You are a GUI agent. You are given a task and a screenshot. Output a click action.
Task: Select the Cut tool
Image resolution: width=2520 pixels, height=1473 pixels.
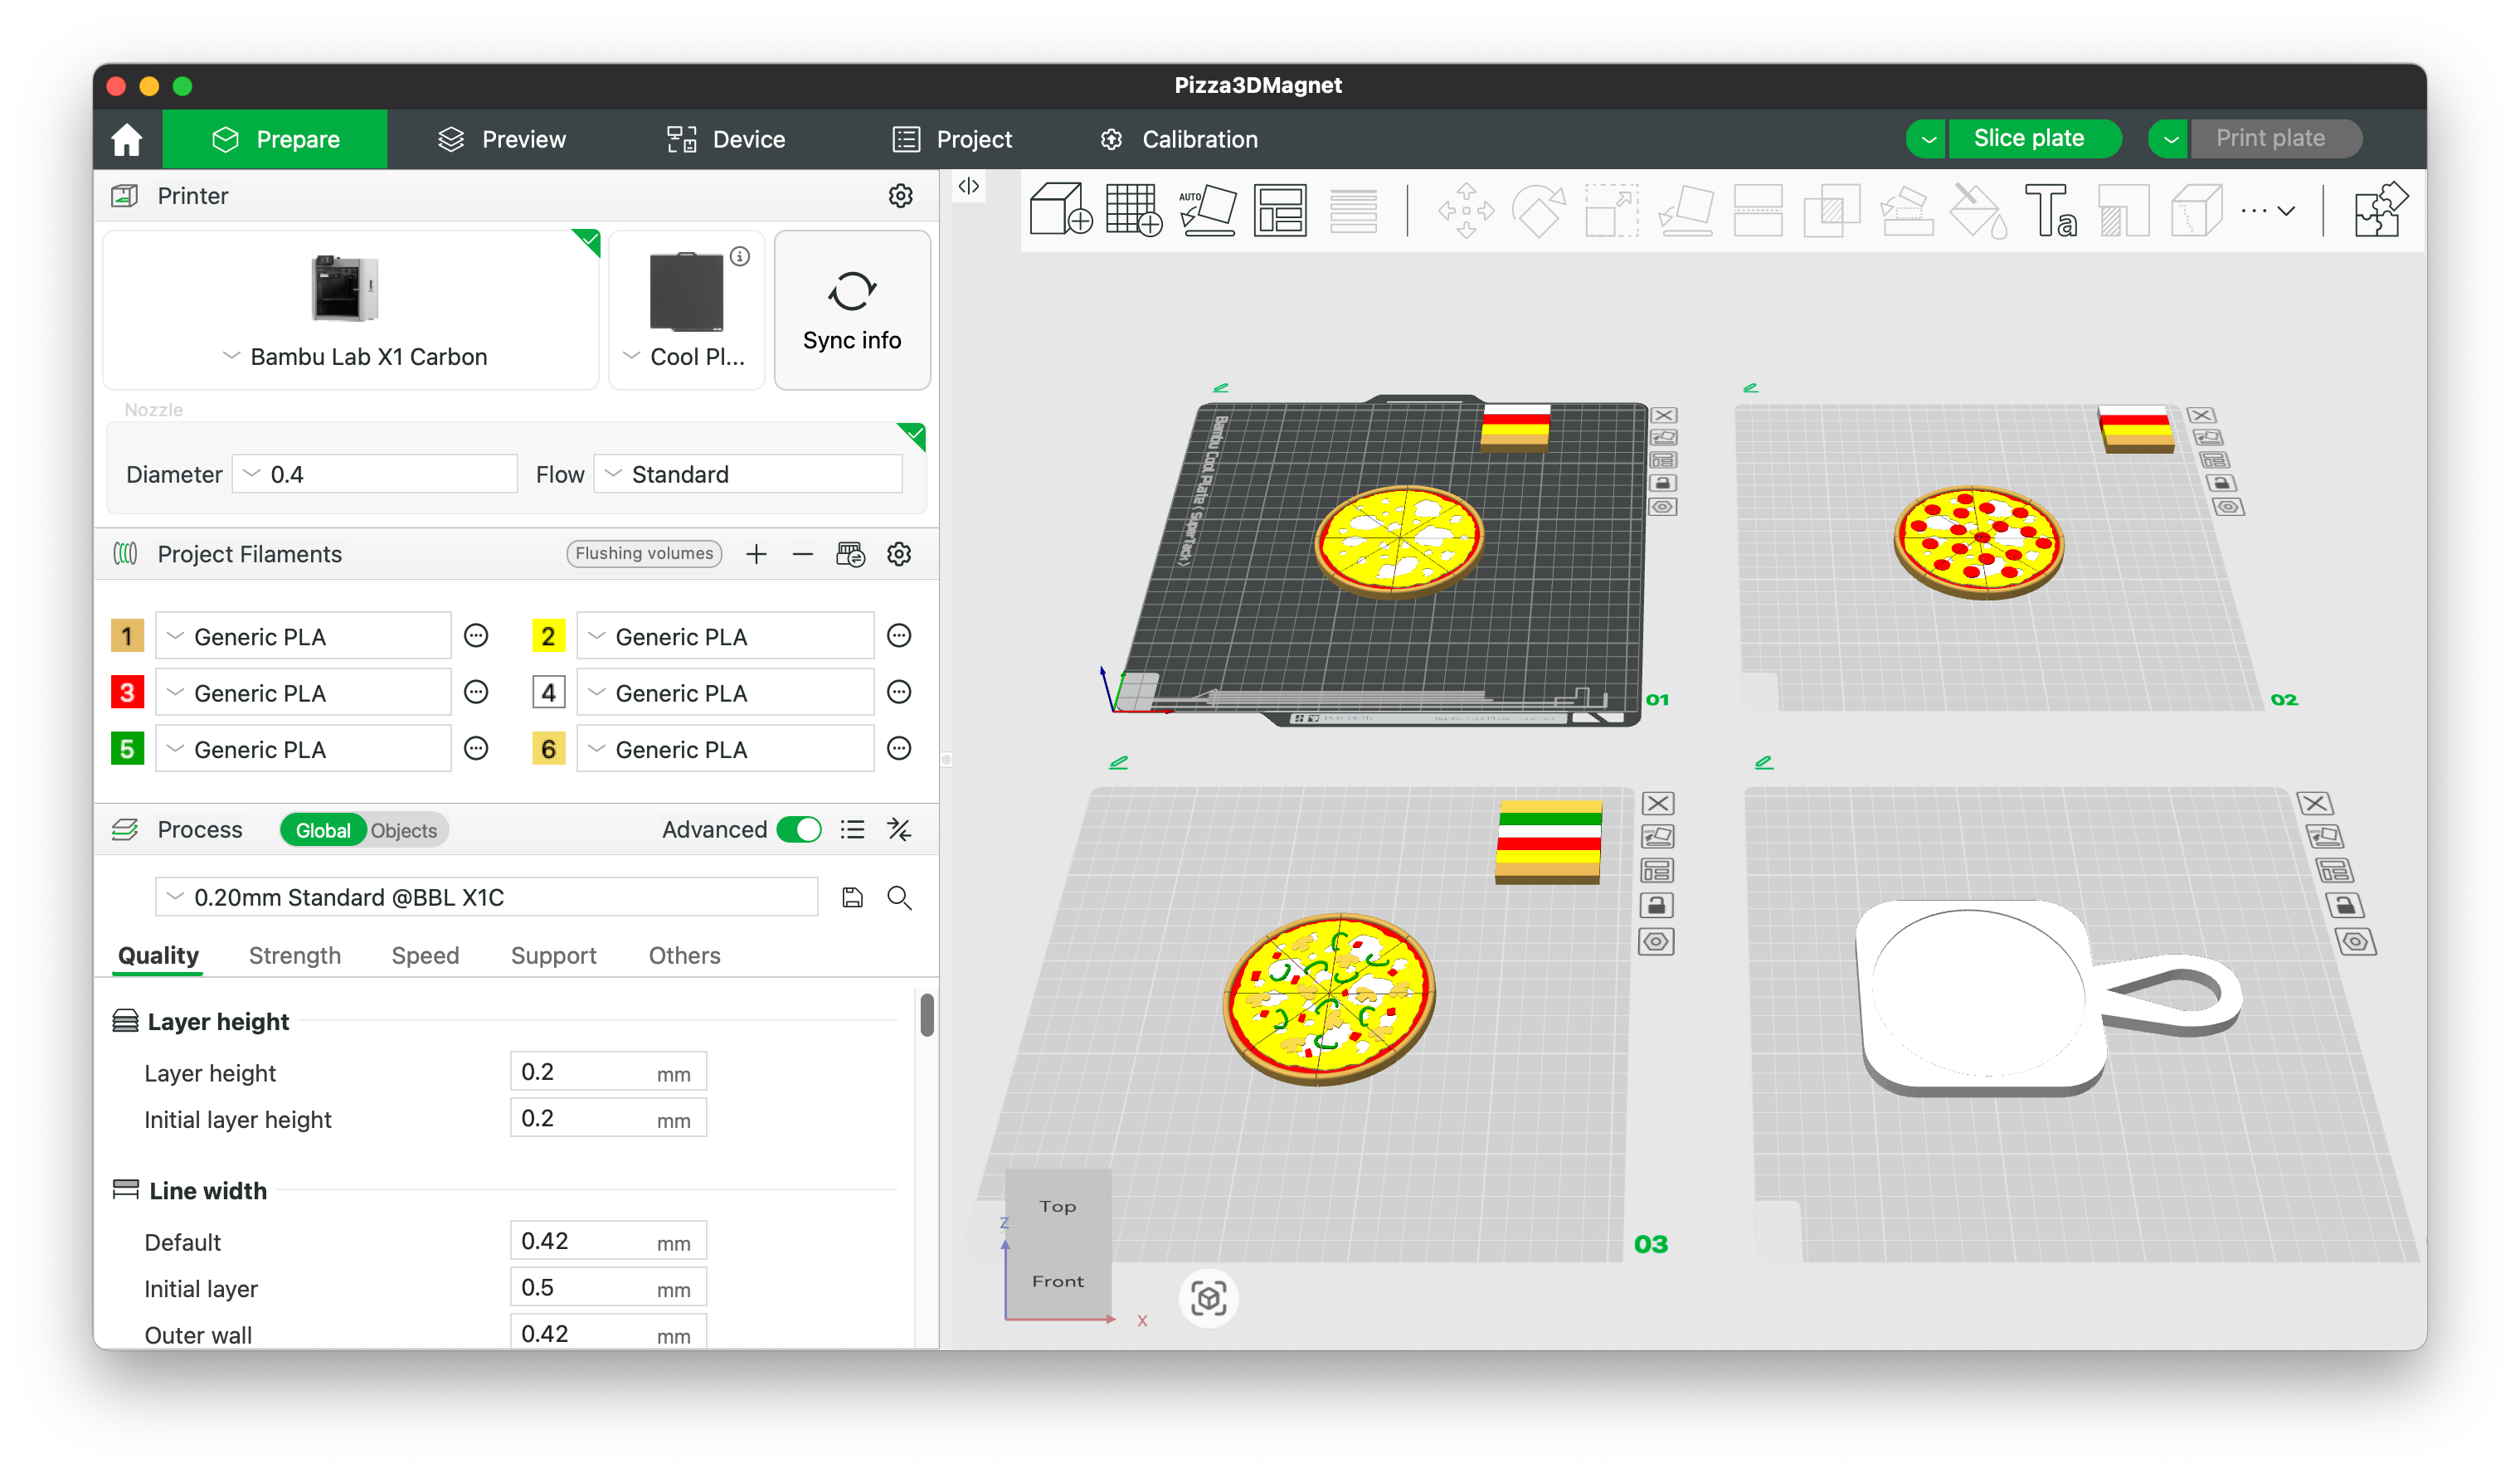click(1758, 210)
